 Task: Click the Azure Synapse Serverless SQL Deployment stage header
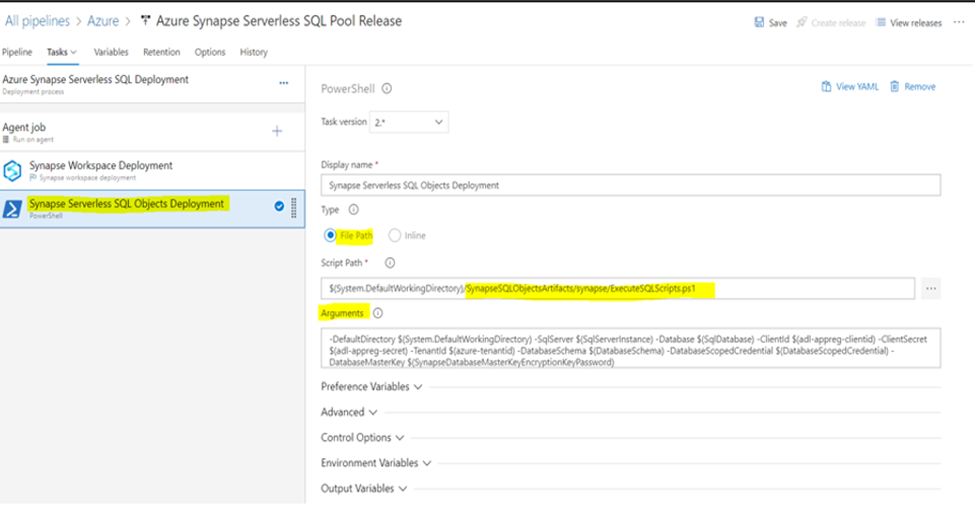click(152, 85)
